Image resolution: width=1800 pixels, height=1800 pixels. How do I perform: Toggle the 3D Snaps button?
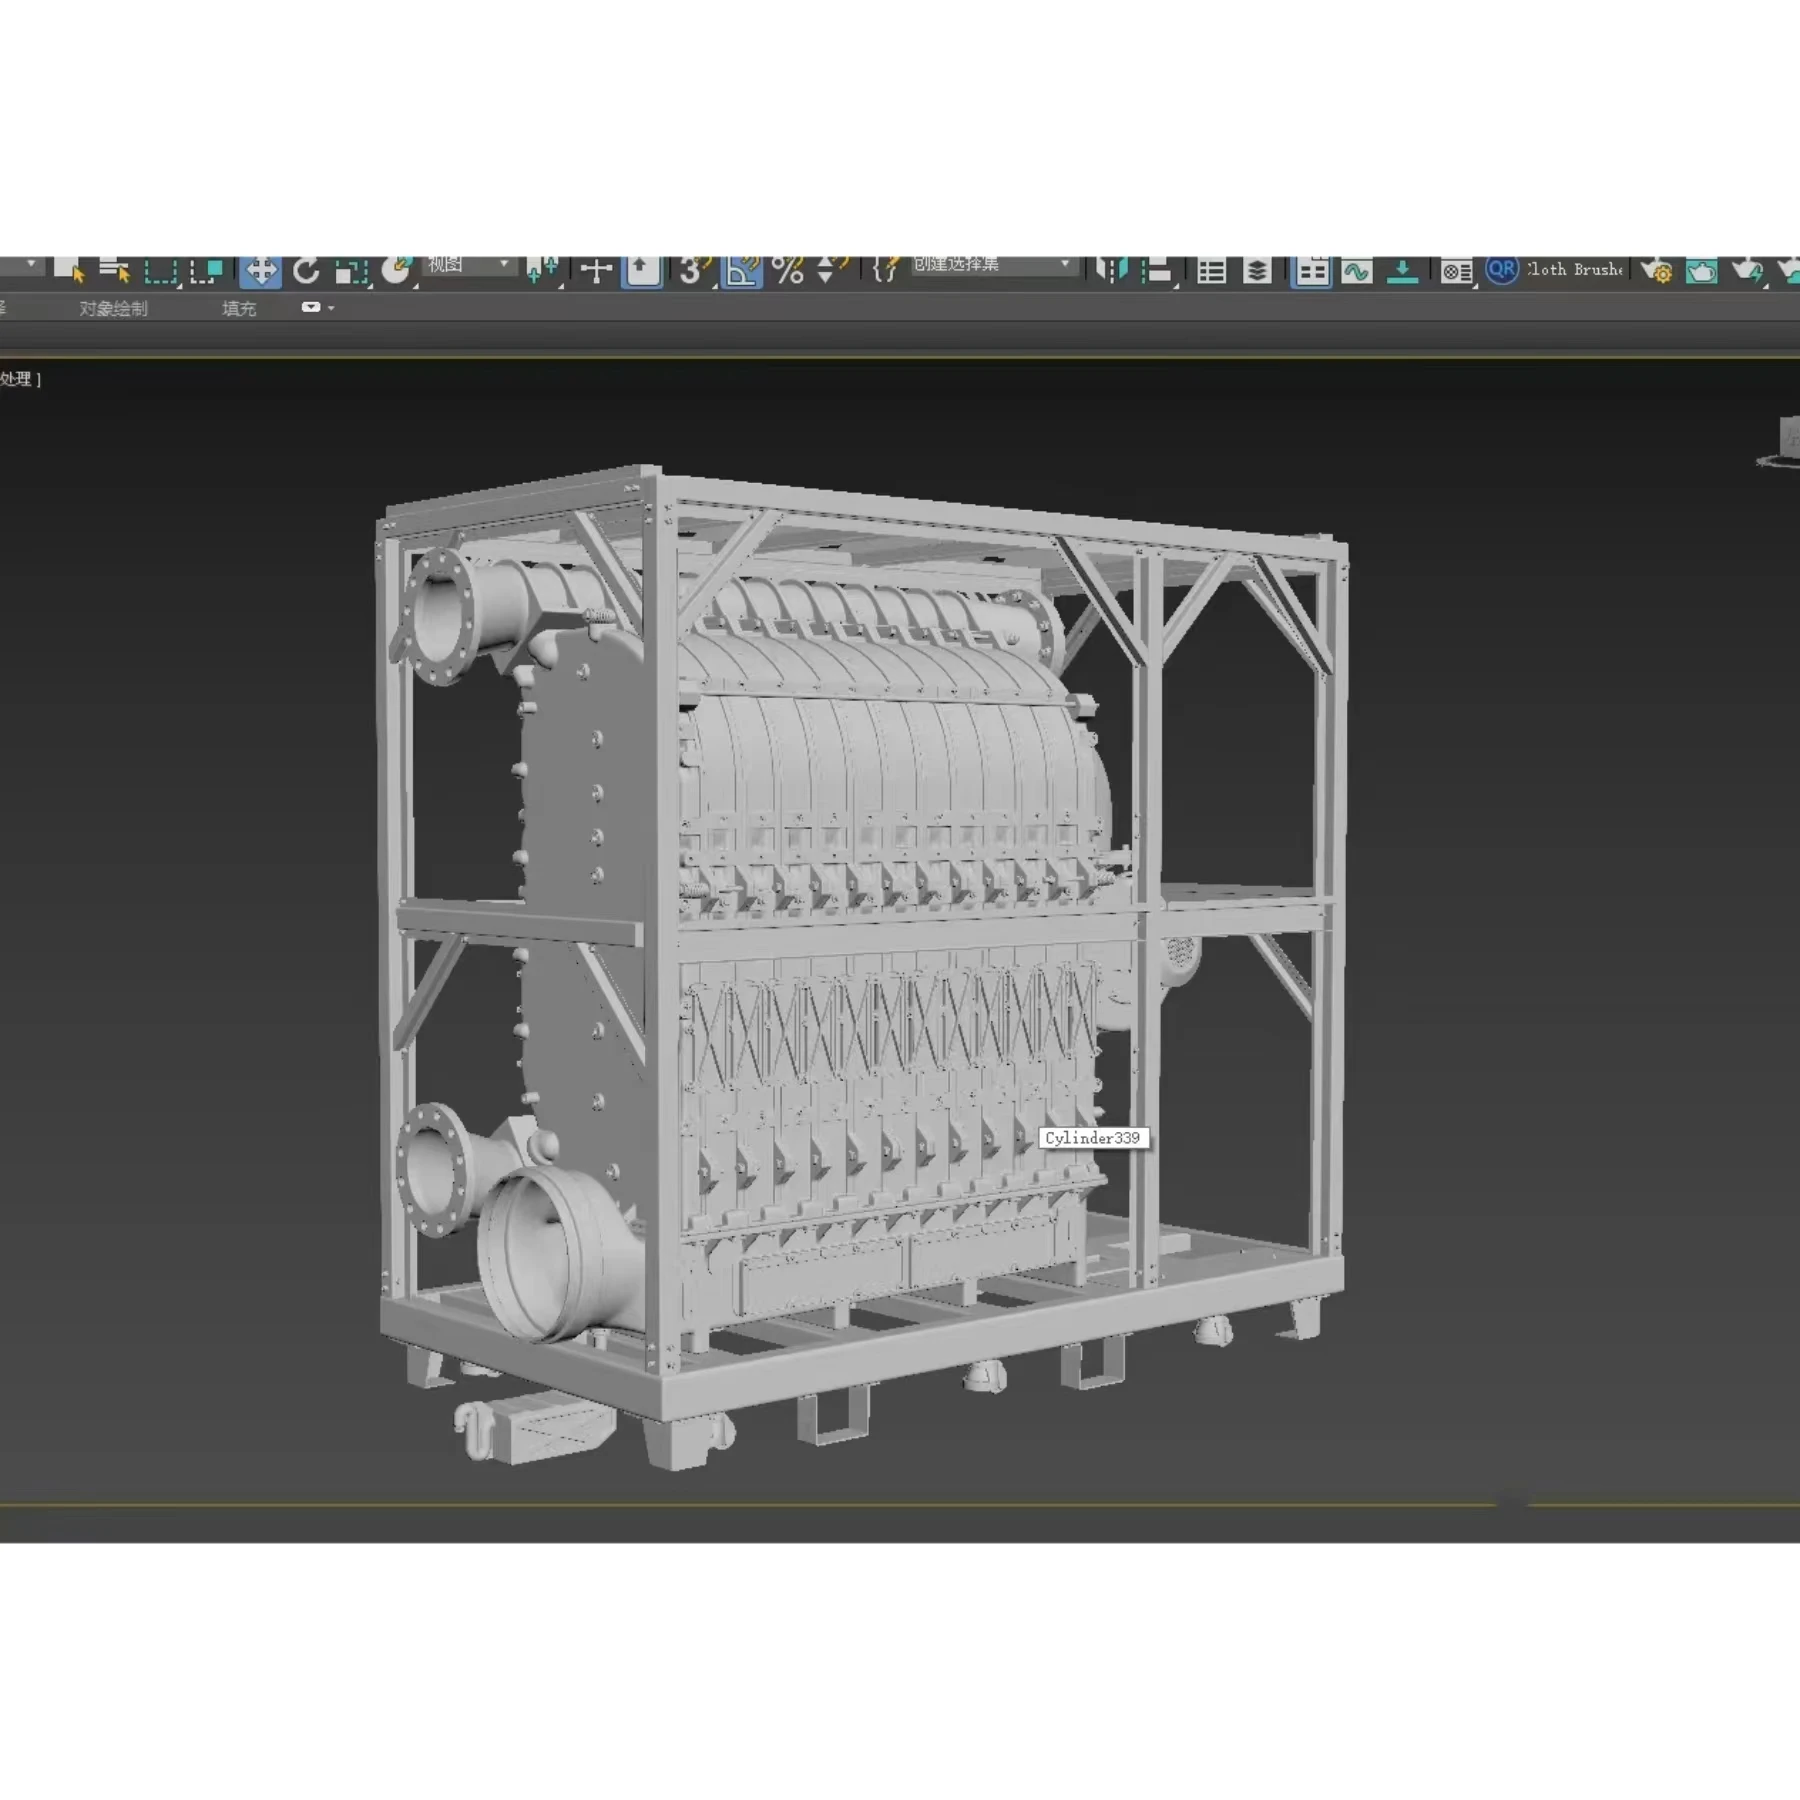[692, 270]
